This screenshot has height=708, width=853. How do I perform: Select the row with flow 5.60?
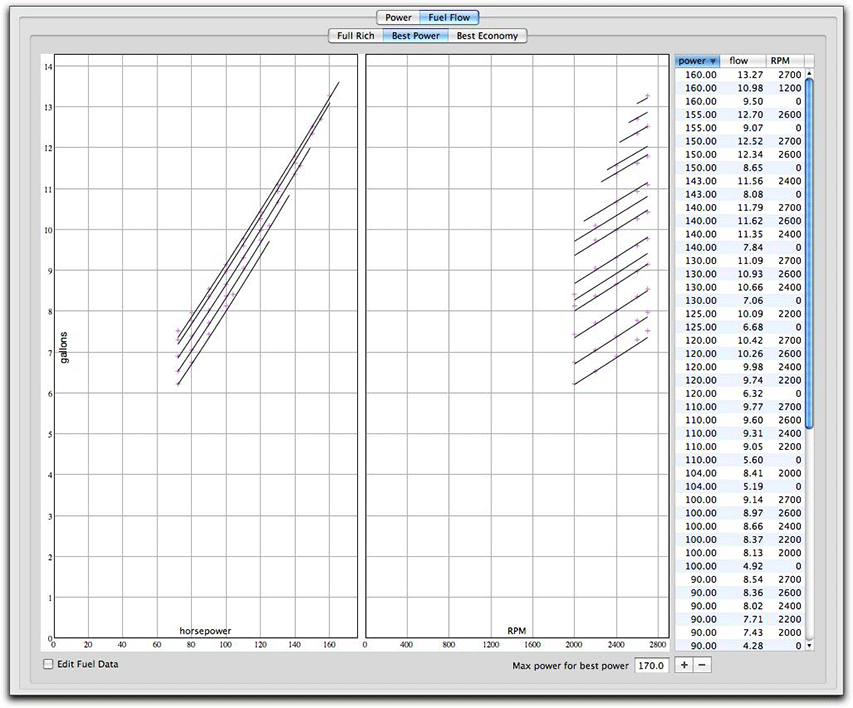click(740, 460)
